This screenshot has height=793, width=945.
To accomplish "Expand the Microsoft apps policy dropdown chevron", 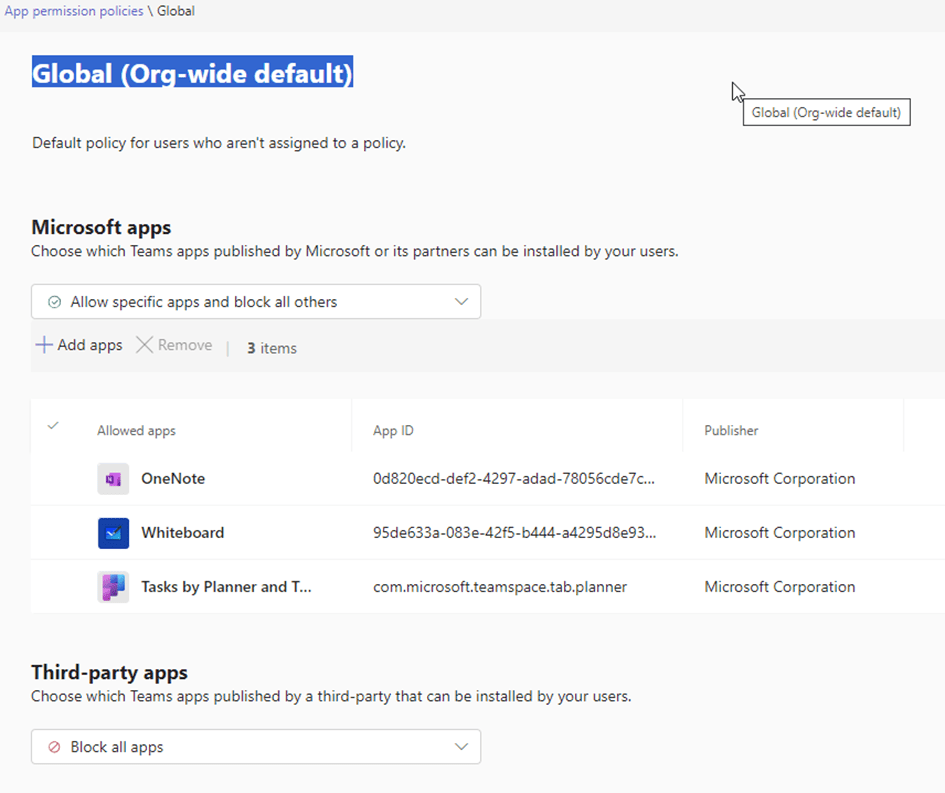I will (461, 302).
